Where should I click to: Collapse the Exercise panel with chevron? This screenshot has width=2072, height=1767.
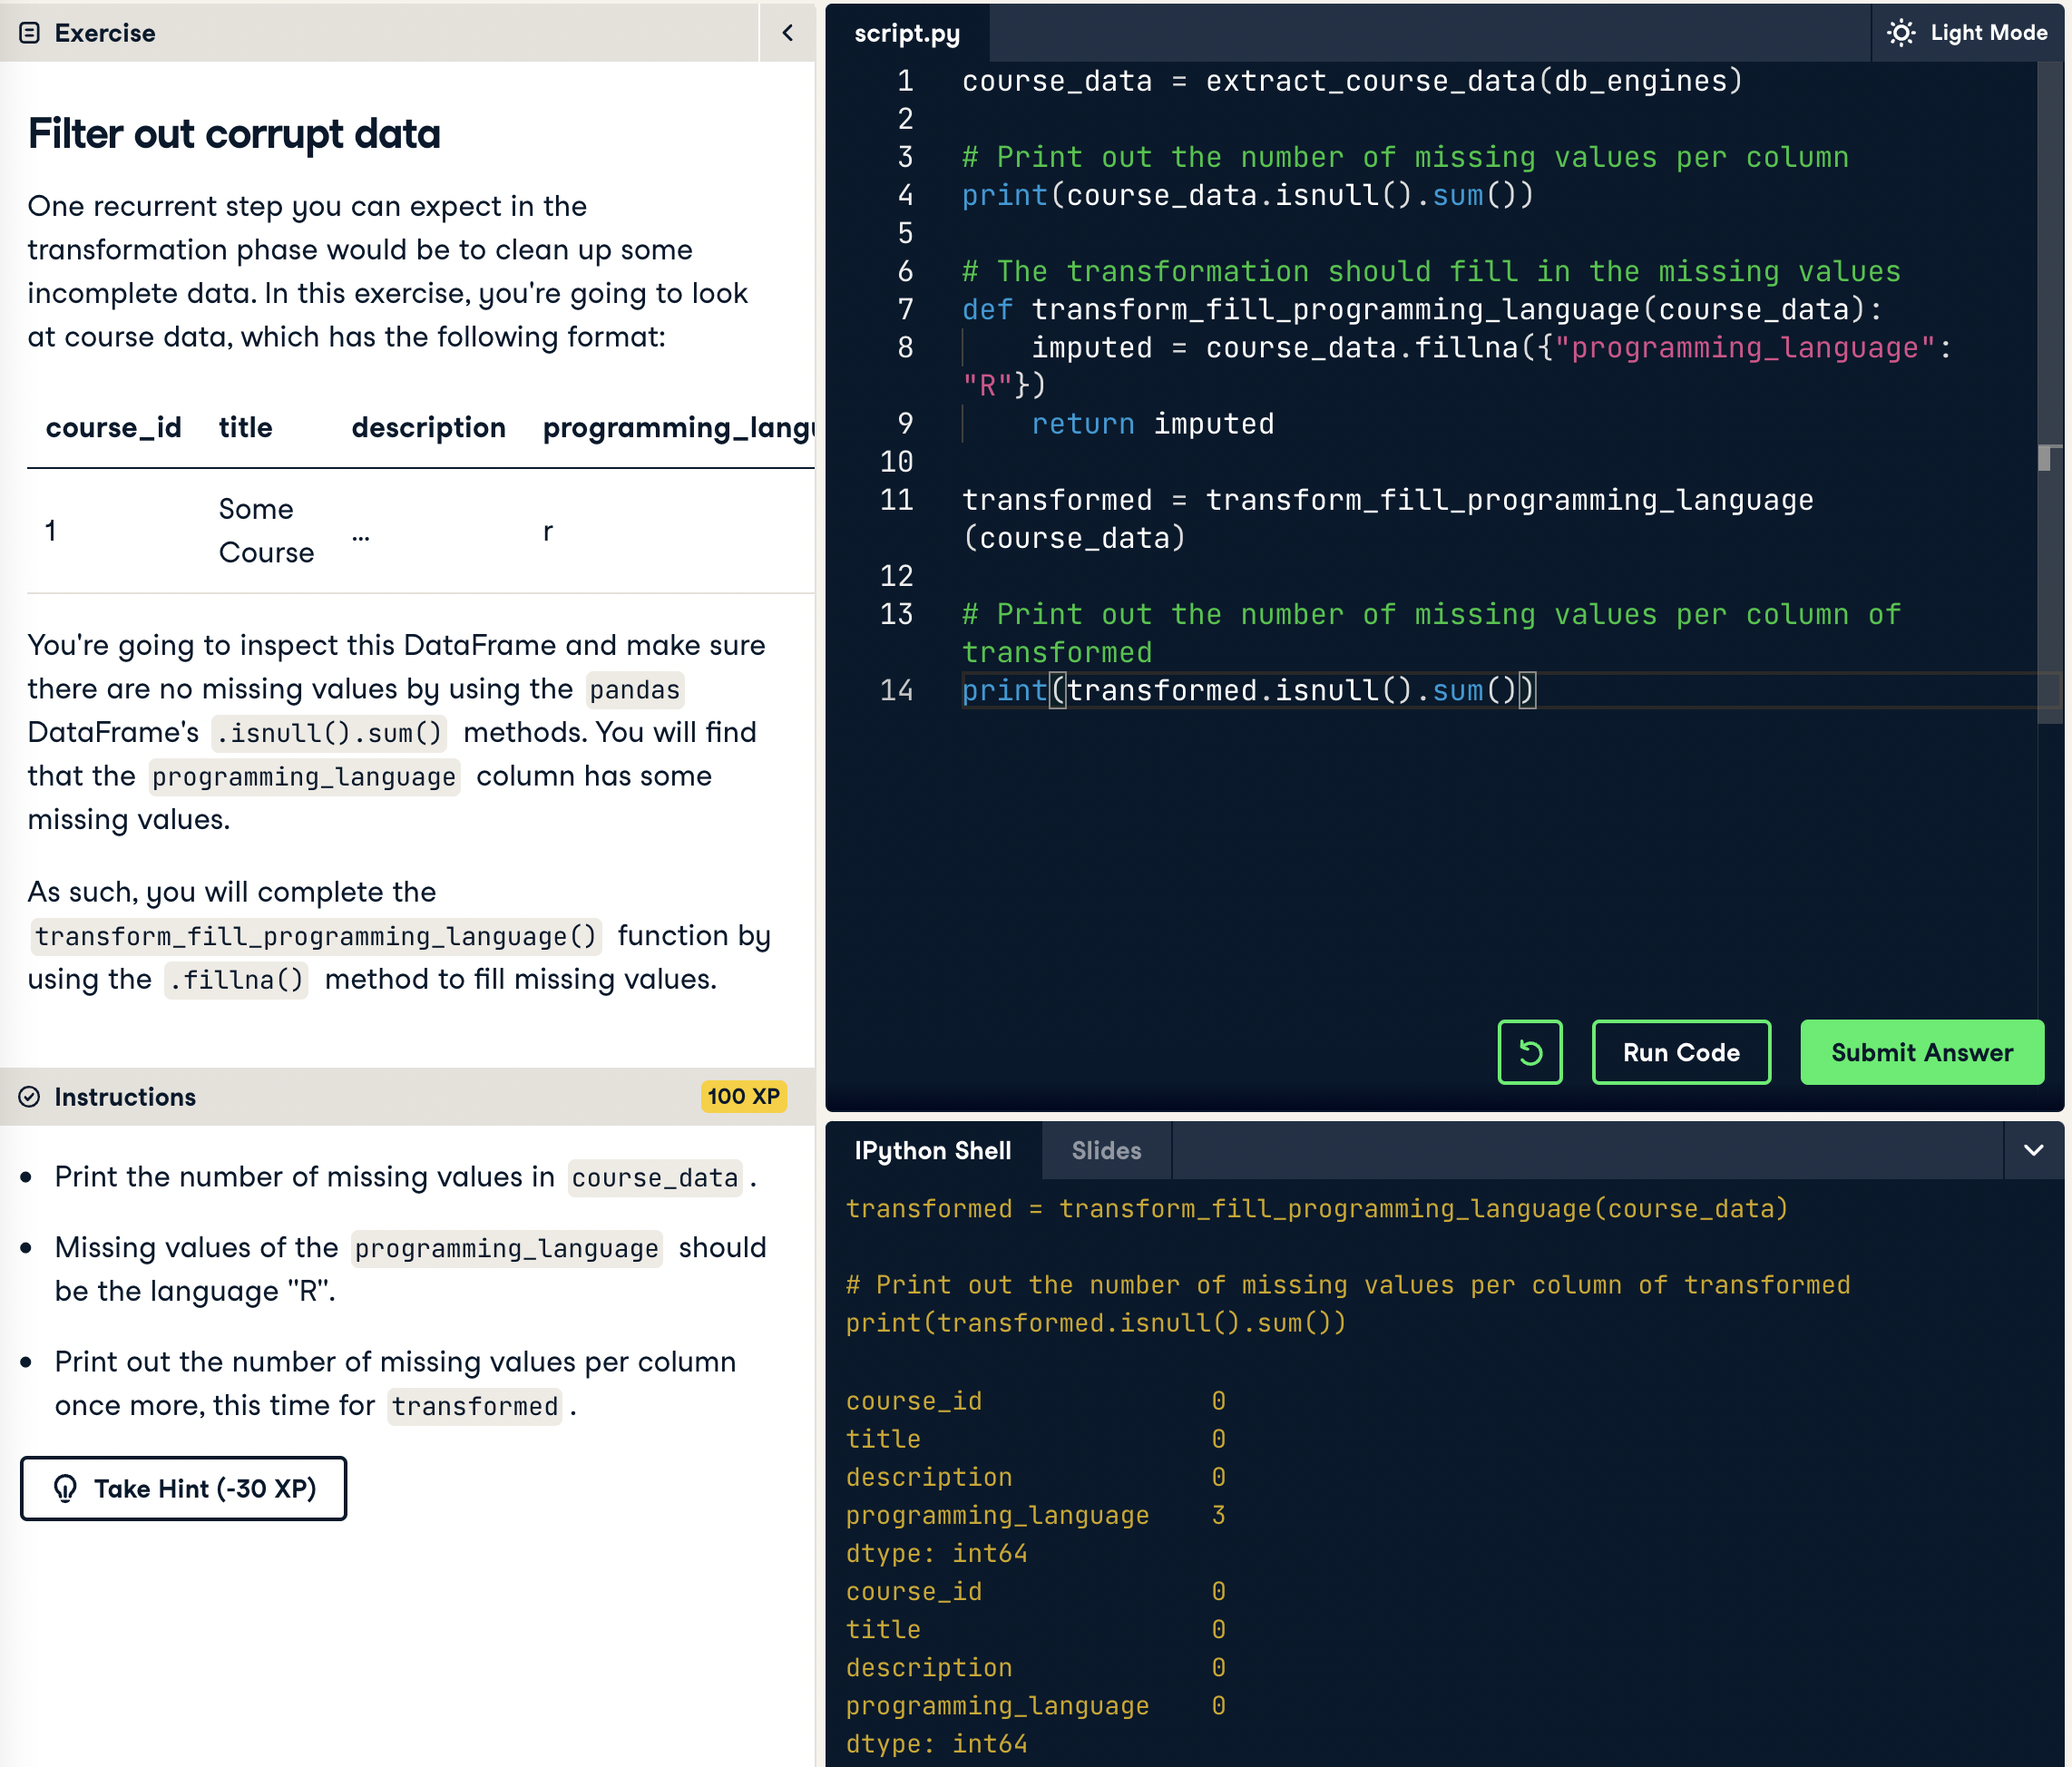[787, 33]
